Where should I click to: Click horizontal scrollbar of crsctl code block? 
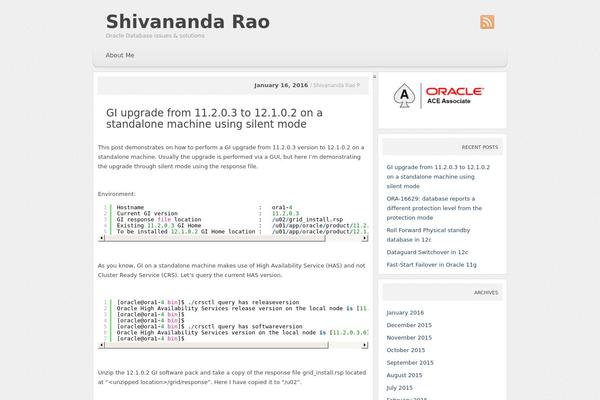click(x=216, y=345)
